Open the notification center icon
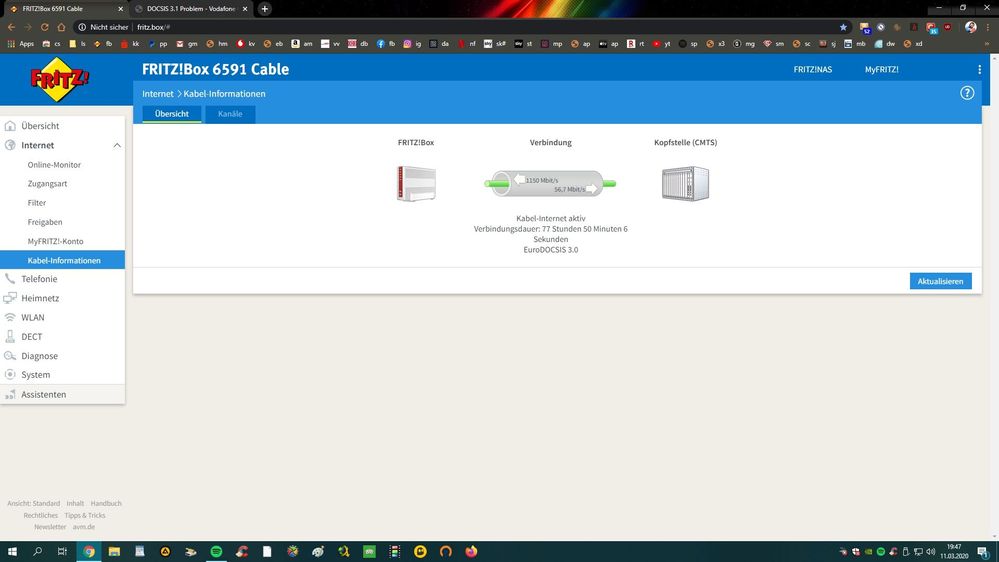This screenshot has width=999, height=562. tap(983, 552)
